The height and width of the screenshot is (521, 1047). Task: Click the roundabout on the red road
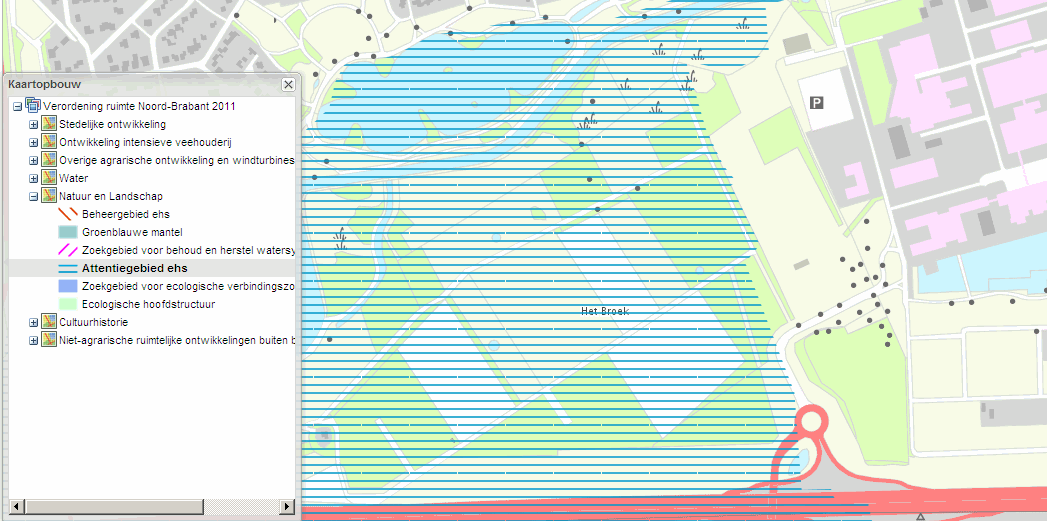click(x=811, y=421)
